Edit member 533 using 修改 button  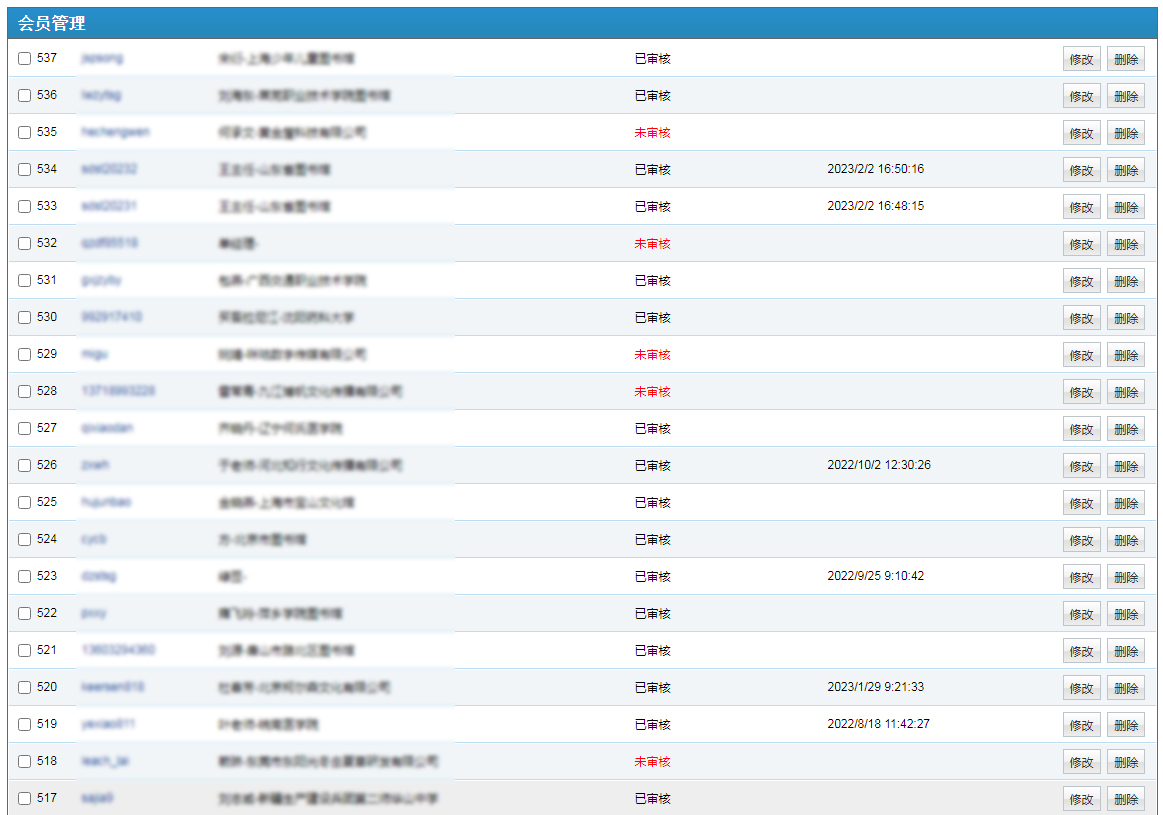pyautogui.click(x=1081, y=207)
